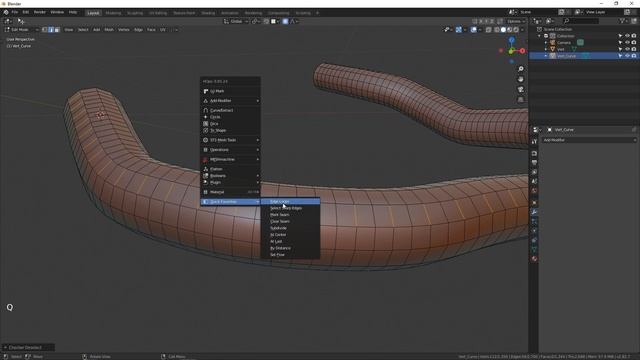This screenshot has width=640, height=360.
Task: Open the Tool properties tab icon
Action: [534, 142]
